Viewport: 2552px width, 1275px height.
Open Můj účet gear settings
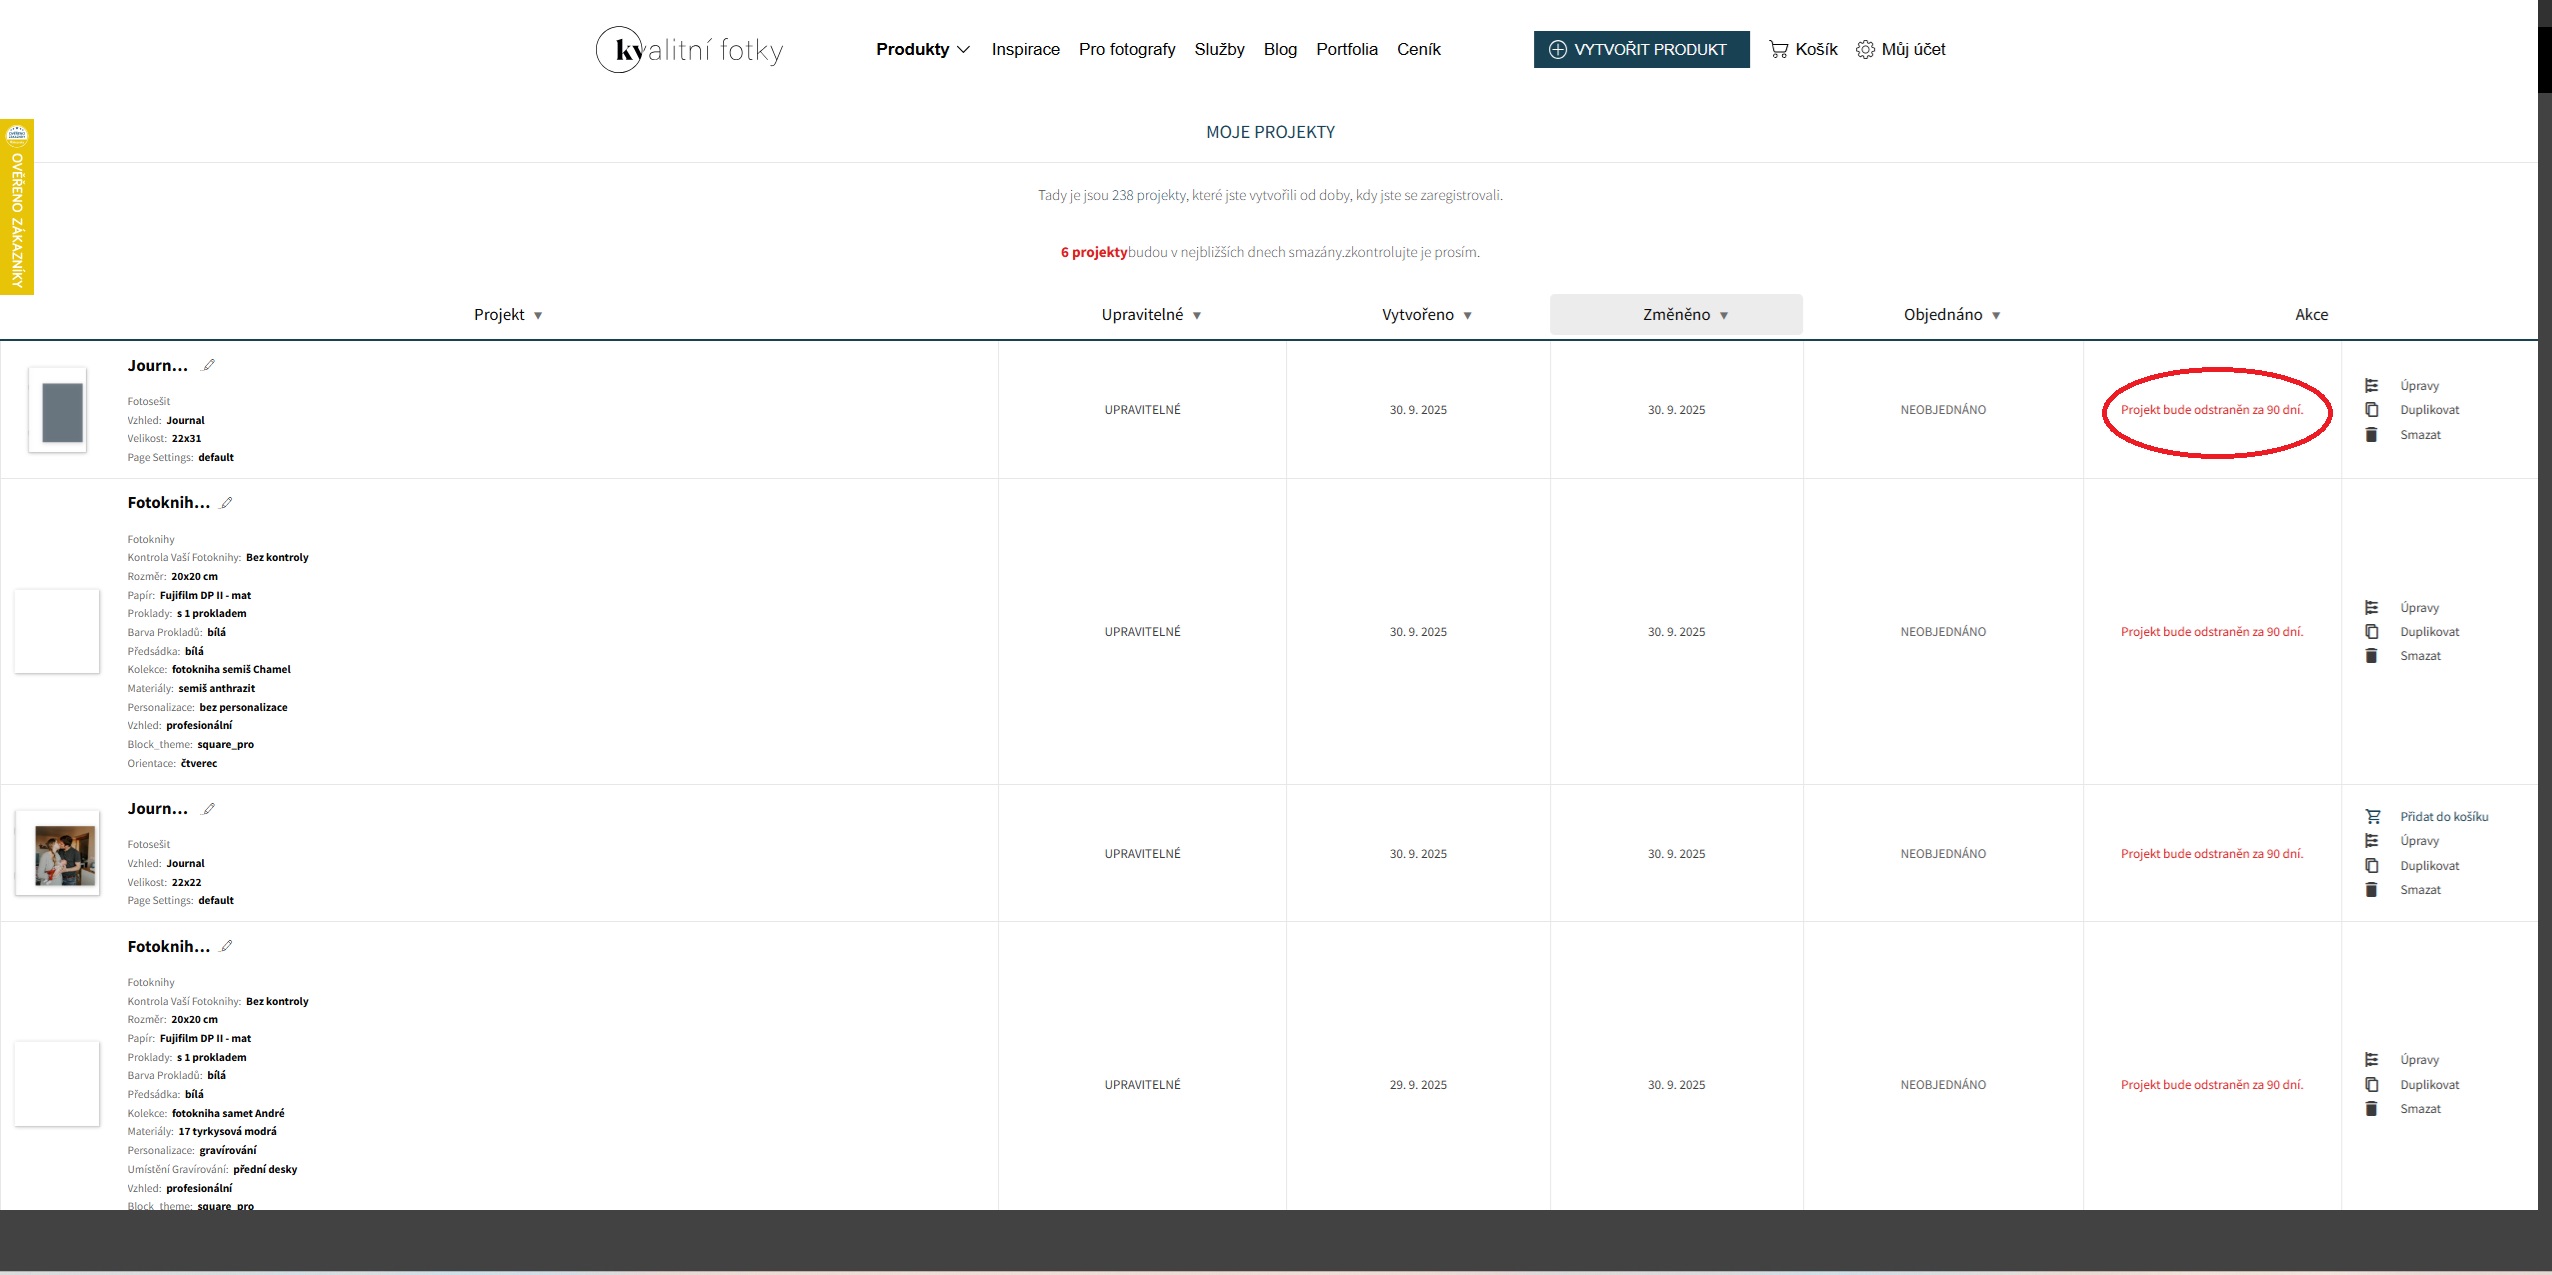coord(1865,49)
